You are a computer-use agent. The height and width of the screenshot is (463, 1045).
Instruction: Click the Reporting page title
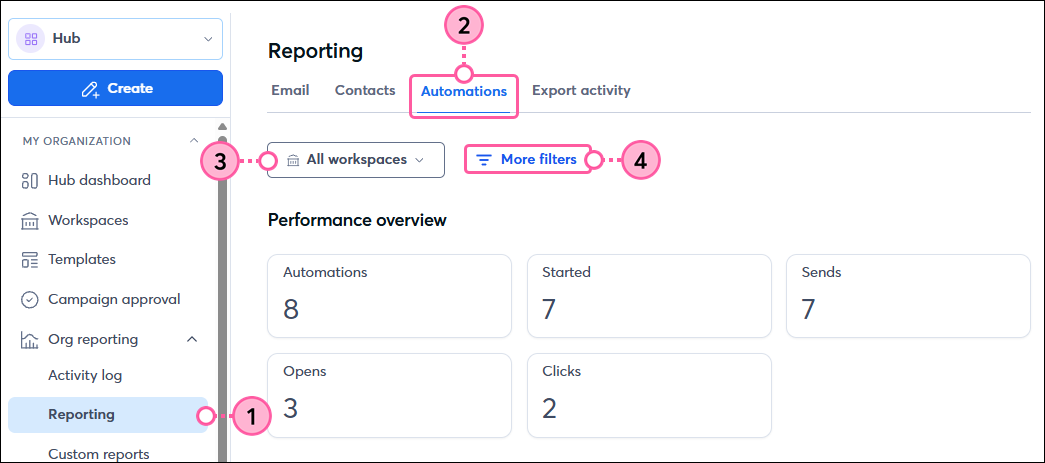pyautogui.click(x=315, y=51)
